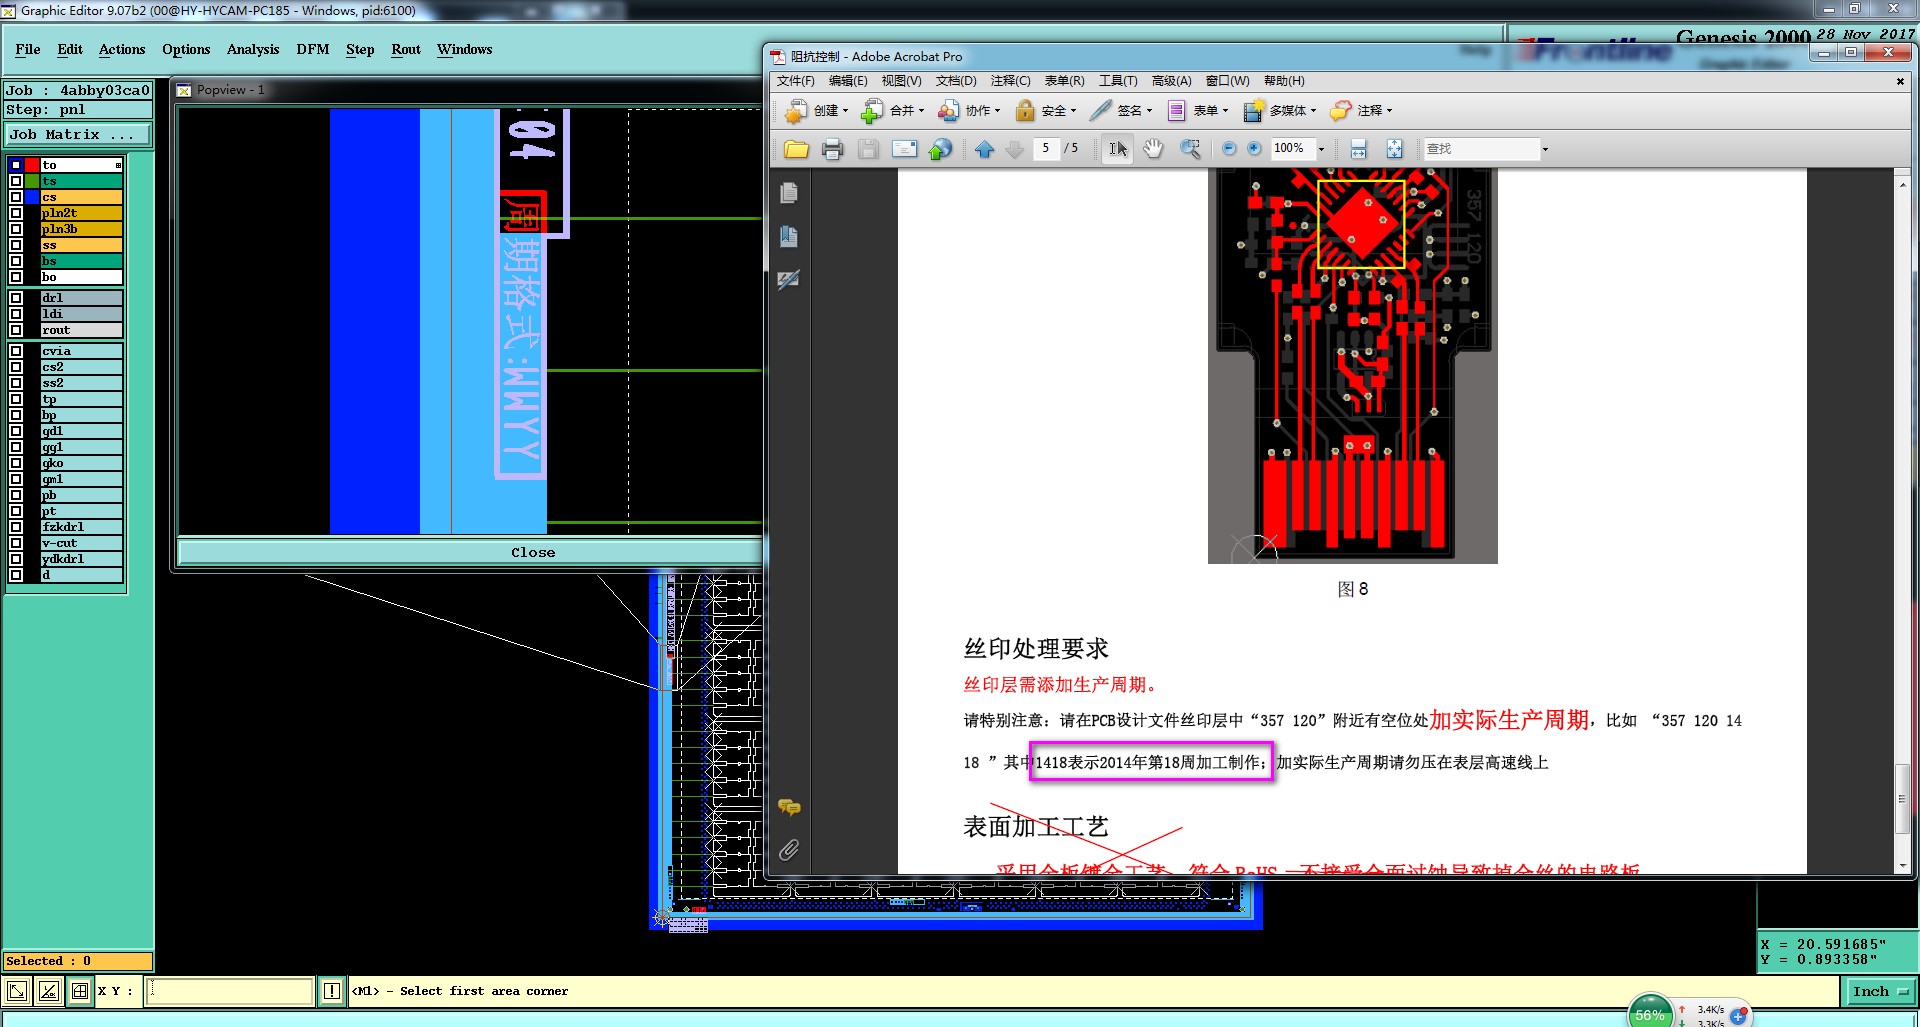Toggle the 'ts' layer checkbox
The image size is (1920, 1027).
[16, 181]
